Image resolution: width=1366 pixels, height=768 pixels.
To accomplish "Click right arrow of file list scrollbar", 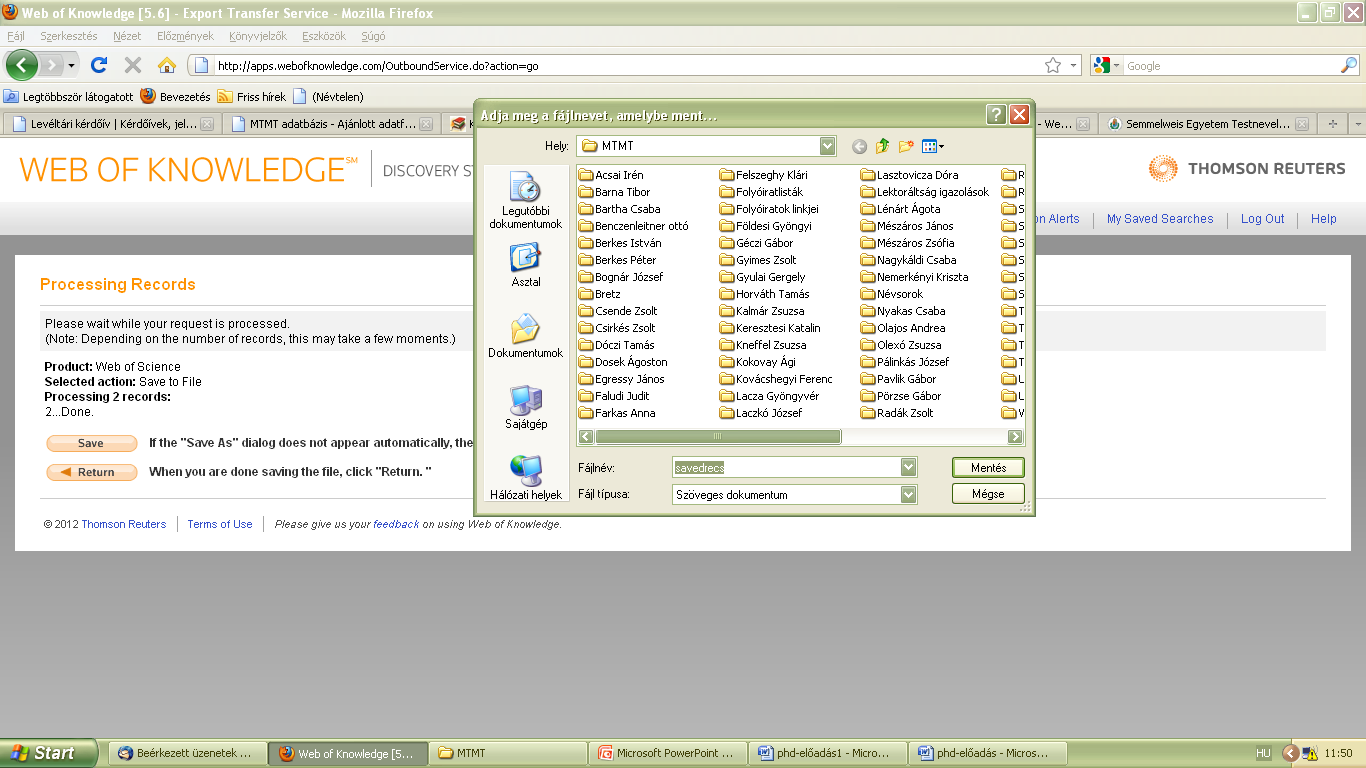I will click(x=1015, y=437).
